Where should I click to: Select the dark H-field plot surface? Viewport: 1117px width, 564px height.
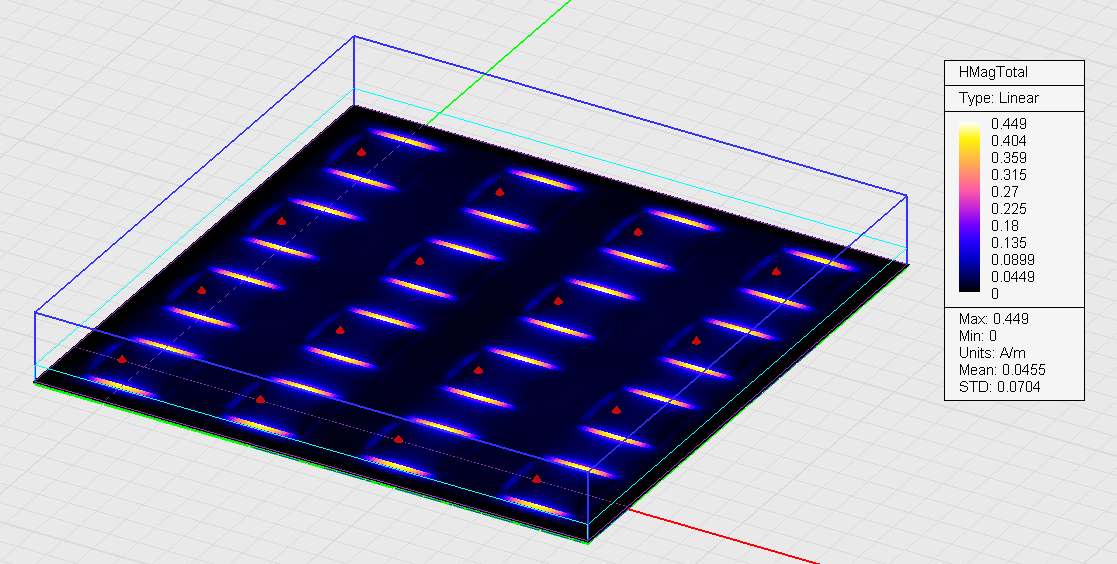tap(472, 324)
